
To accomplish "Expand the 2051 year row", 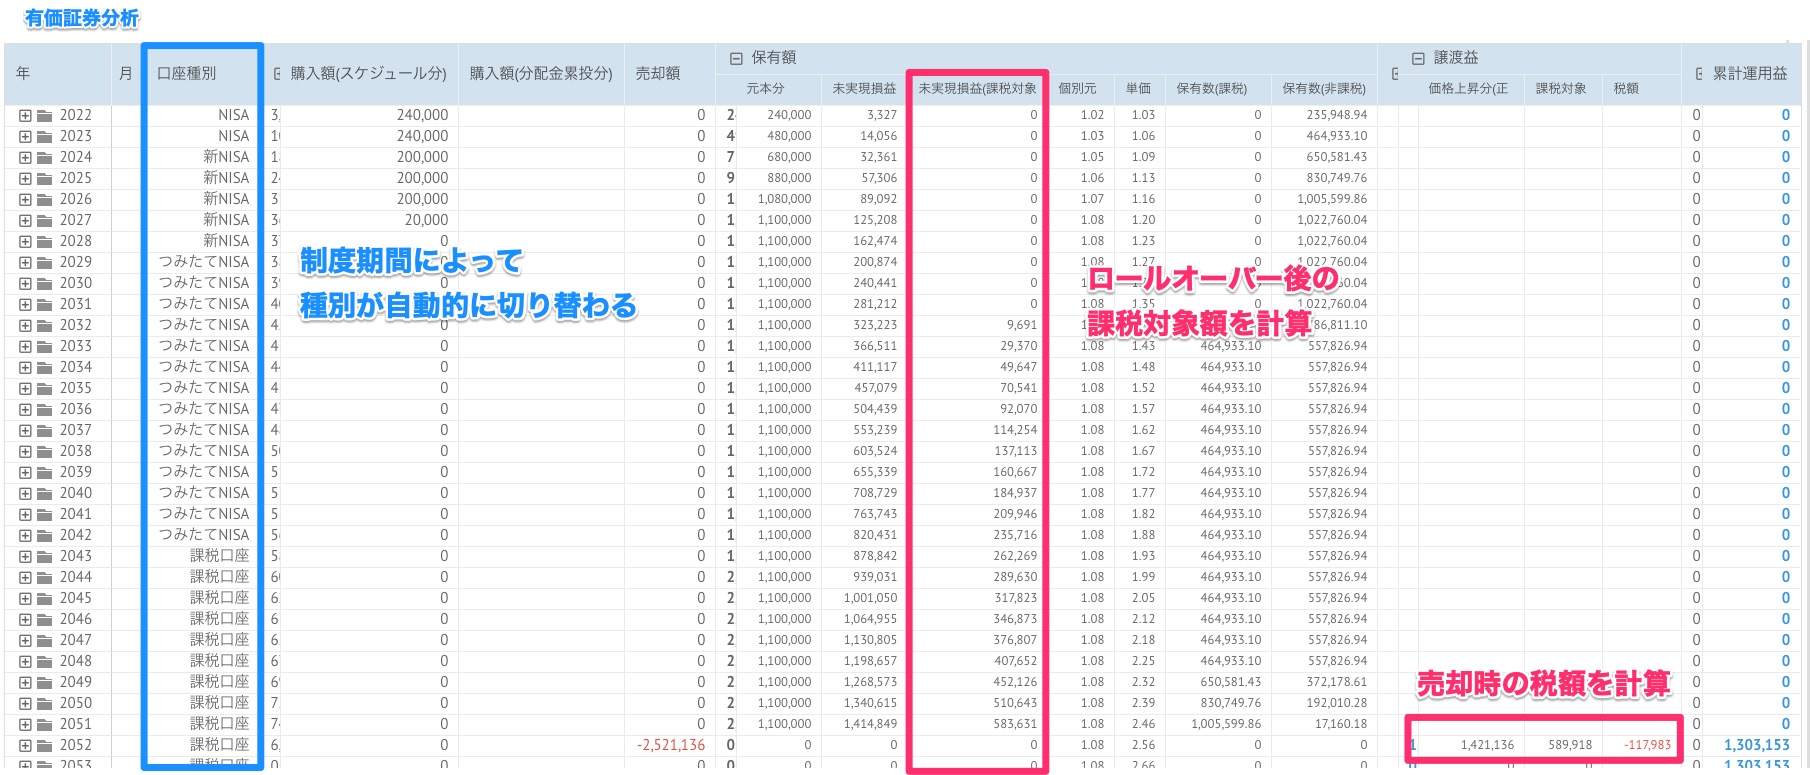I will point(25,725).
